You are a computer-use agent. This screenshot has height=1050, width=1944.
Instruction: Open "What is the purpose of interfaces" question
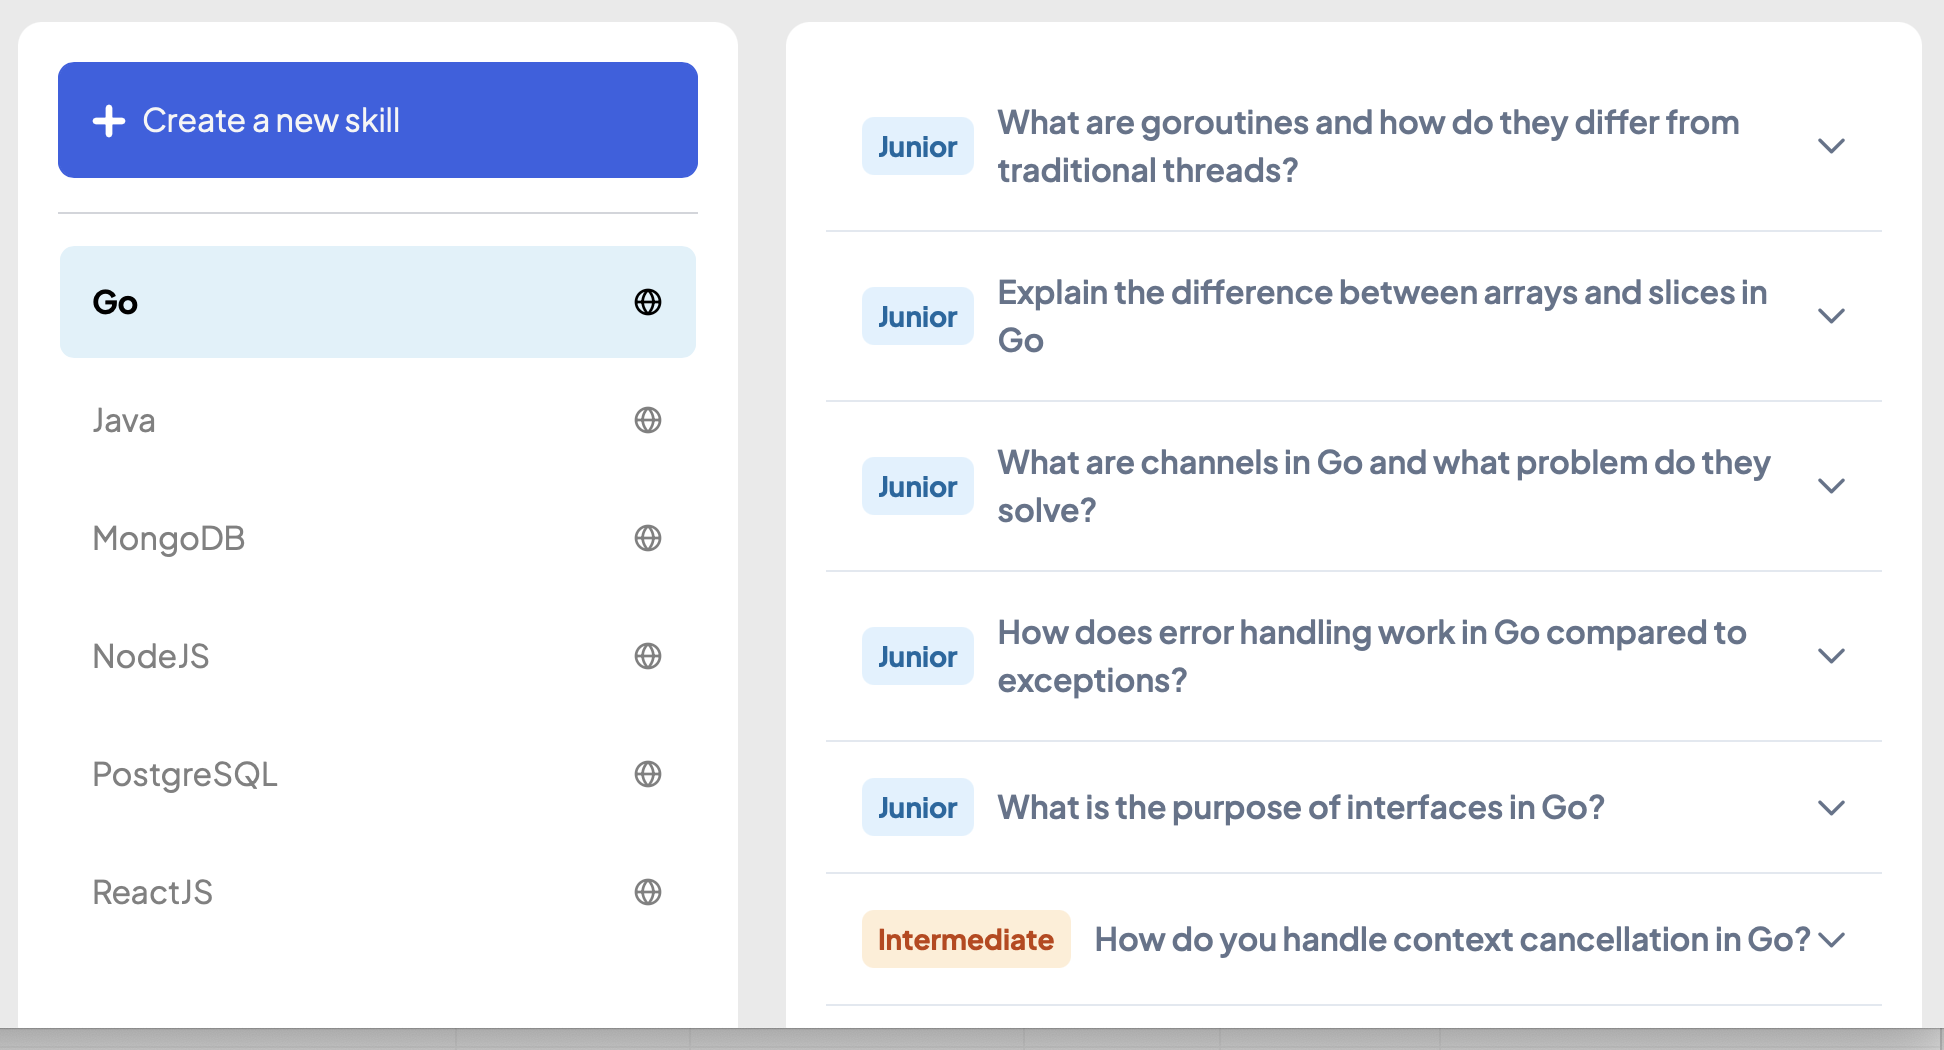(1301, 807)
